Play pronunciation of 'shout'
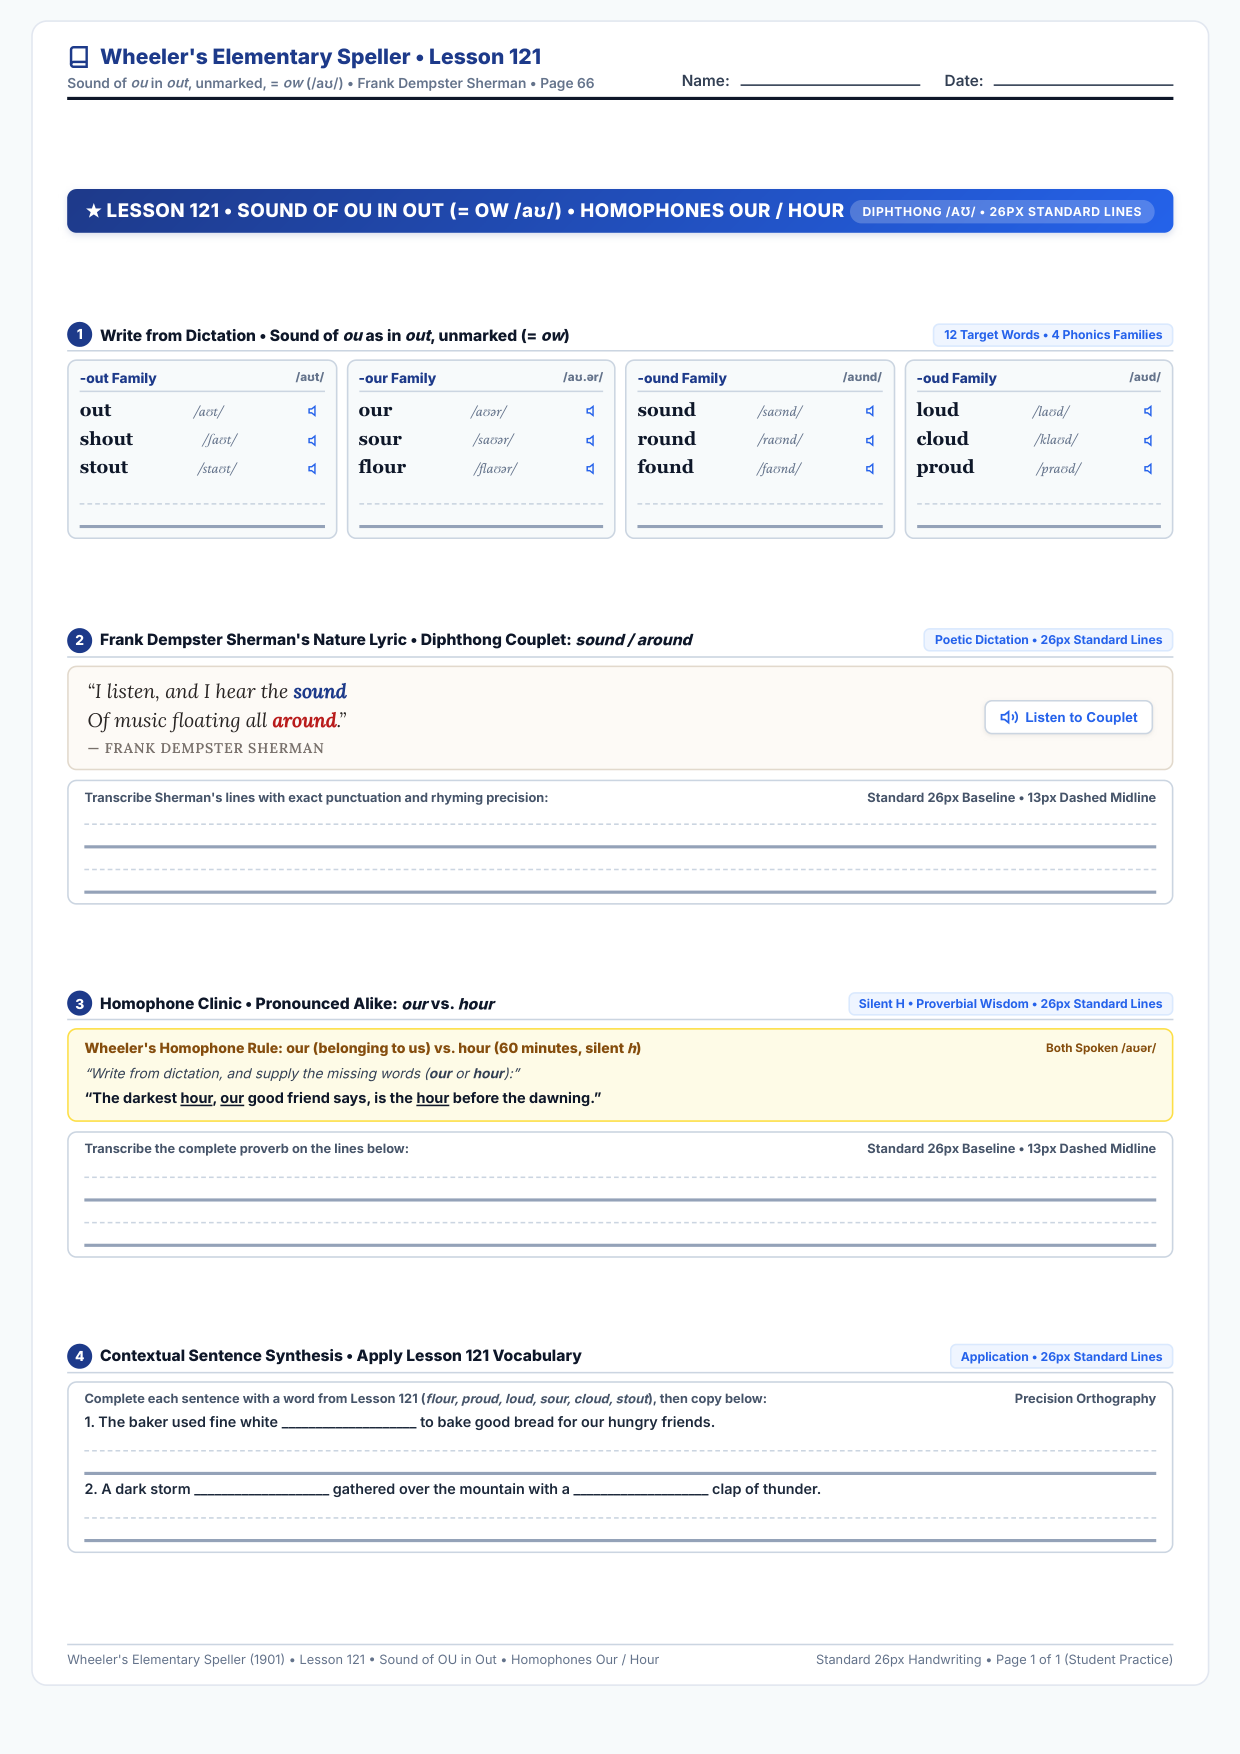1240x1754 pixels. (312, 440)
